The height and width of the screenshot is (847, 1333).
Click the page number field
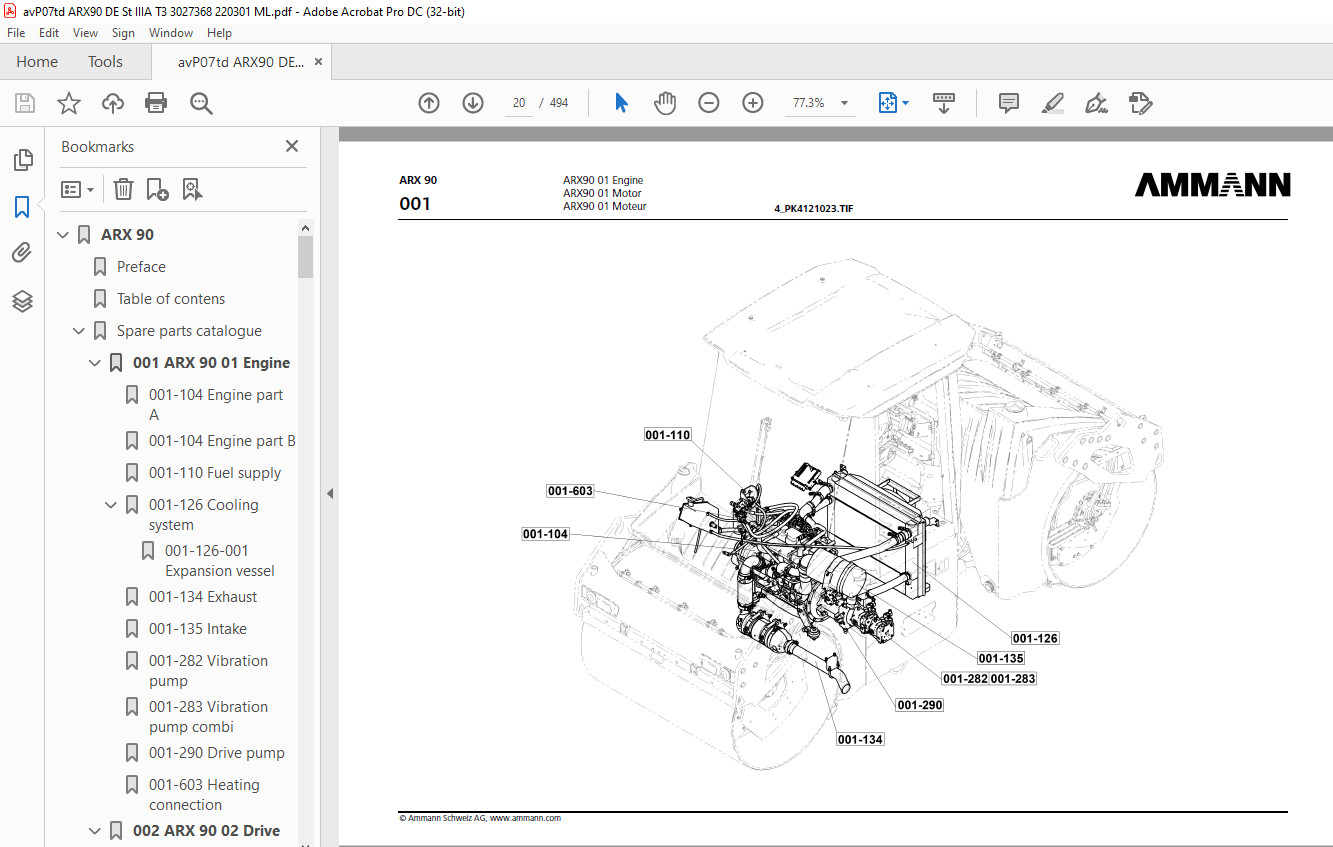click(519, 103)
